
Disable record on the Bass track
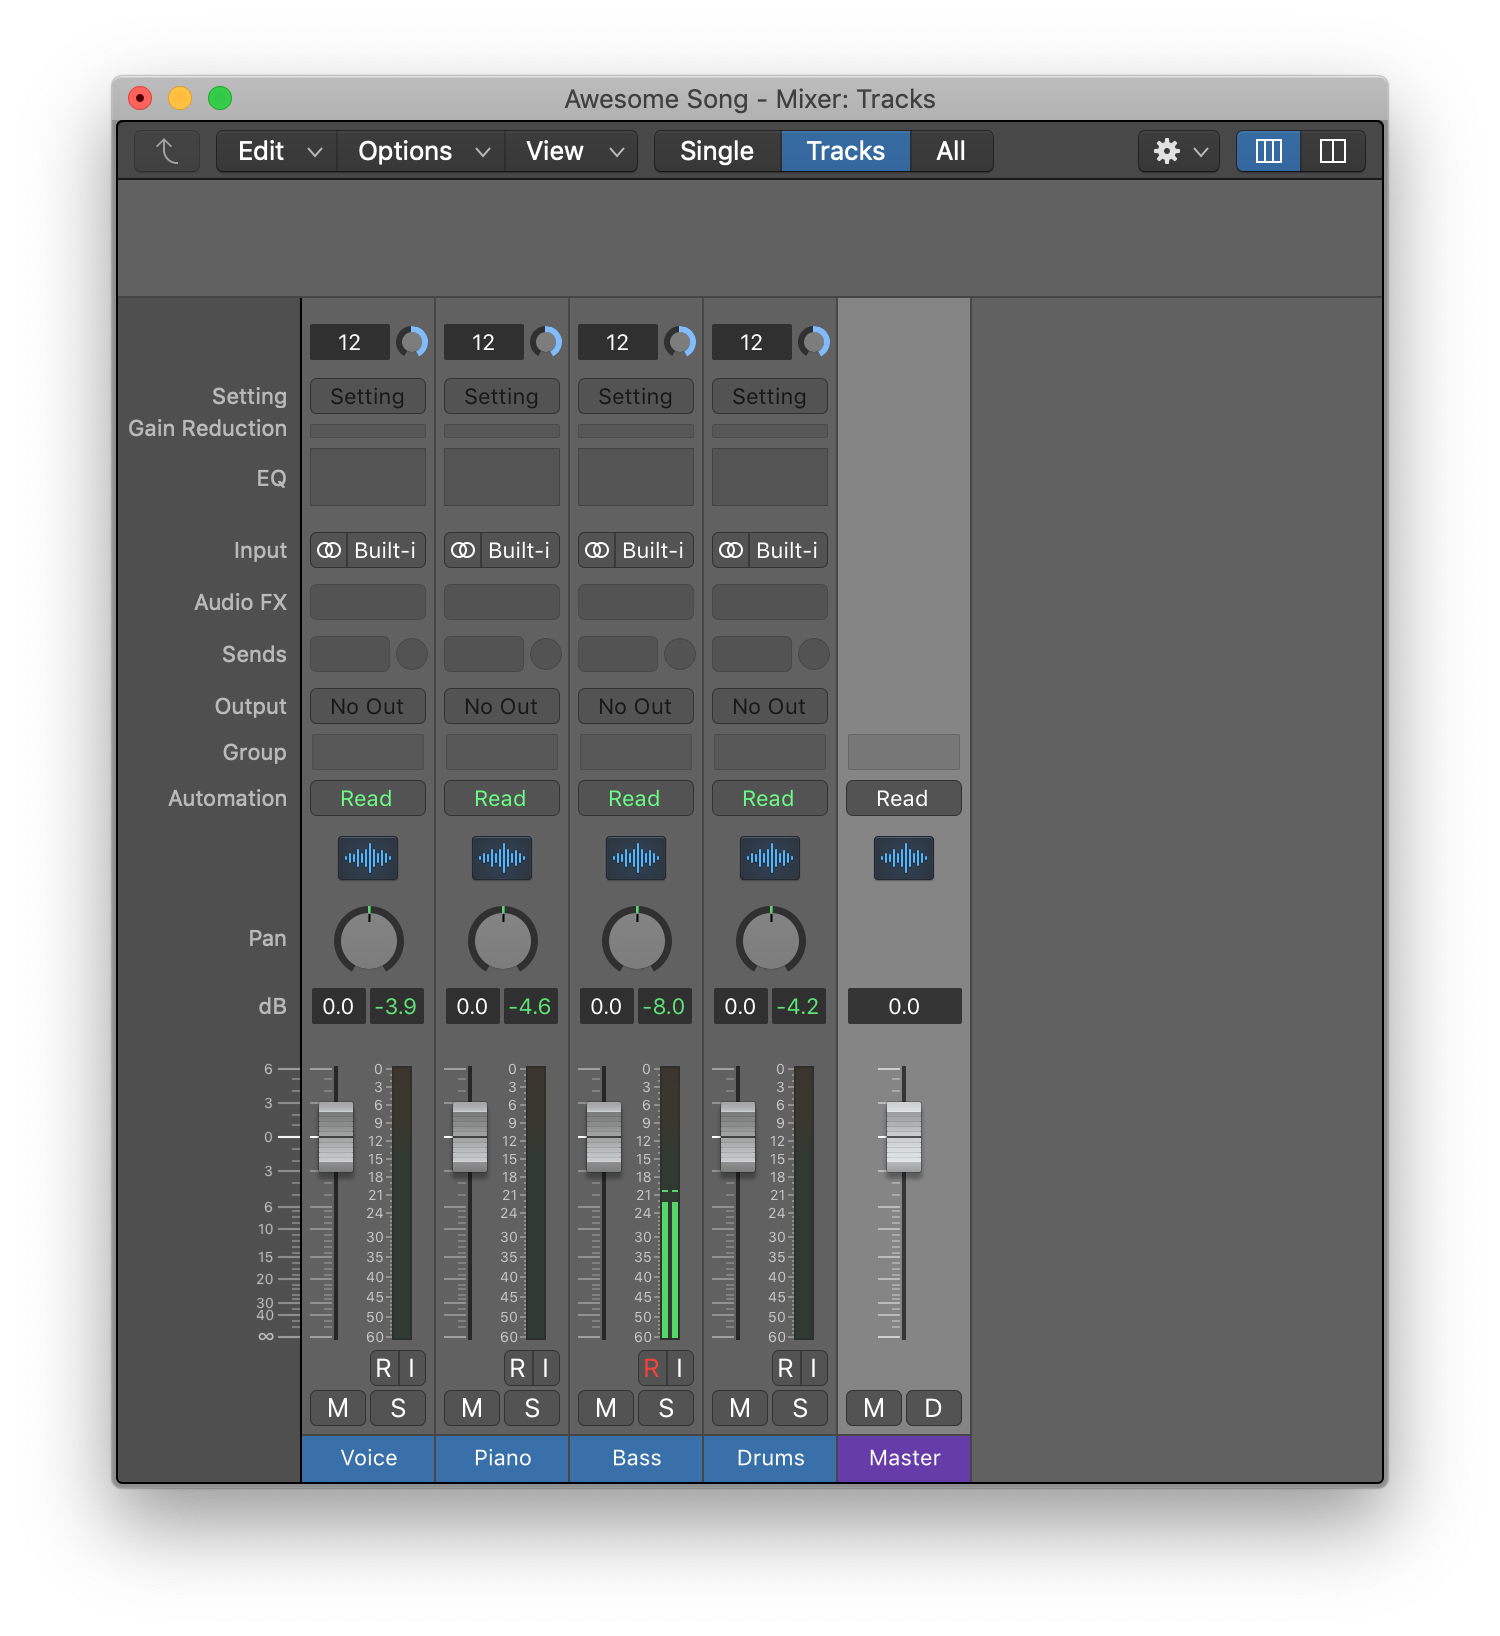(x=651, y=1368)
